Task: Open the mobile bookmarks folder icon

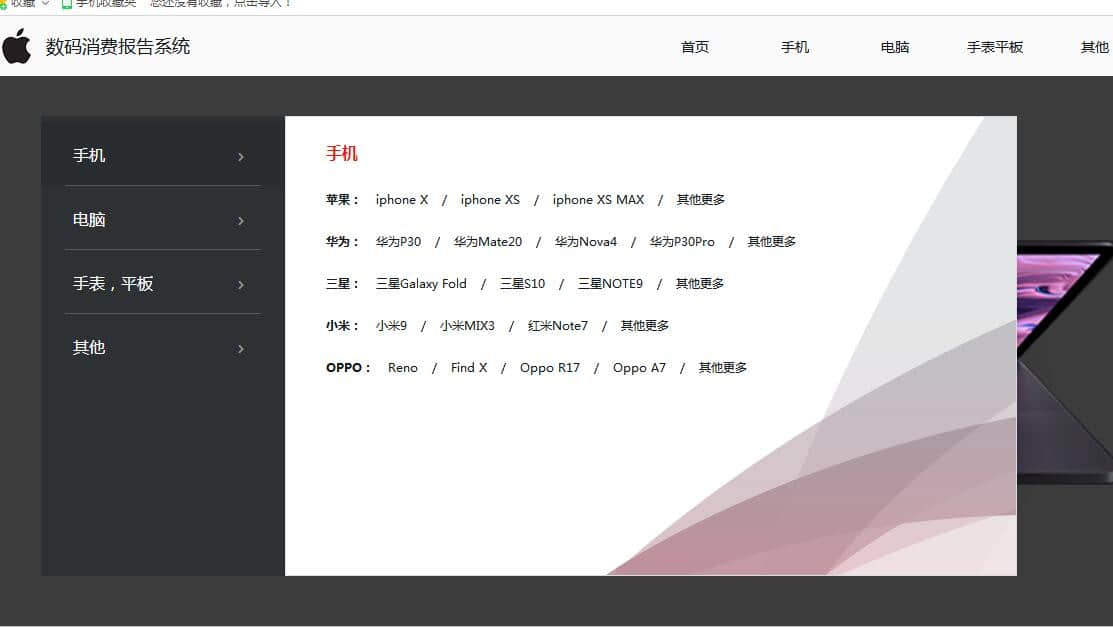Action: [67, 3]
